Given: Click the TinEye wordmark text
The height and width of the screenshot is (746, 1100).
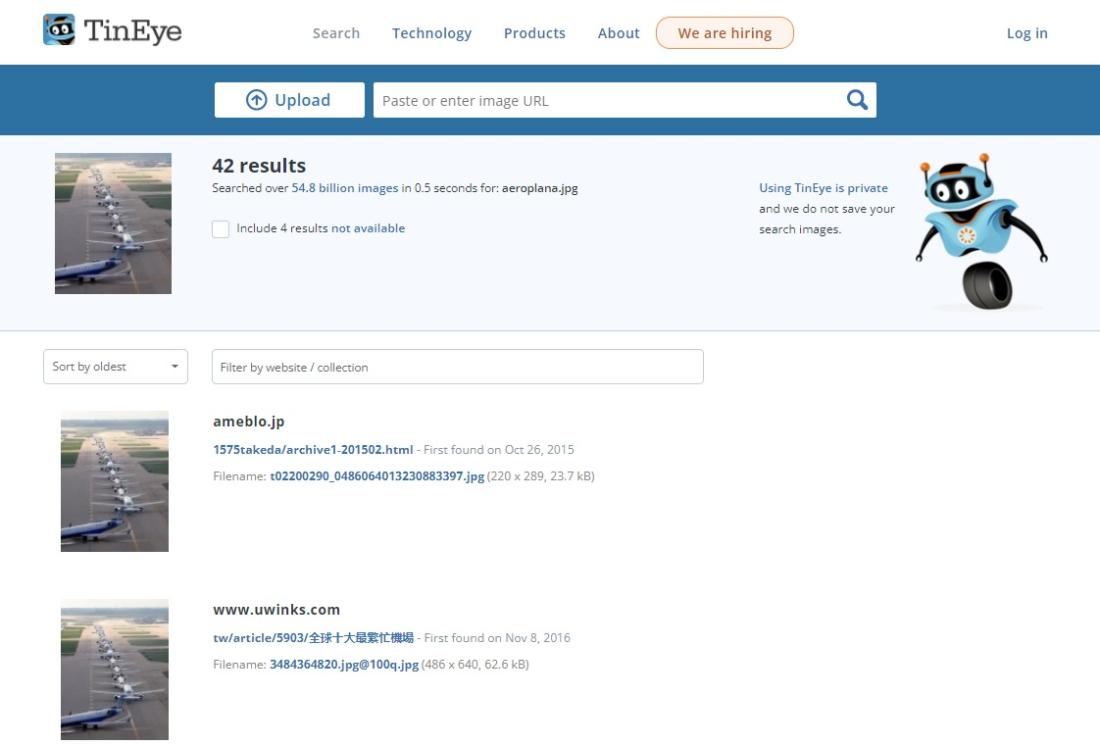Looking at the screenshot, I should (133, 31).
